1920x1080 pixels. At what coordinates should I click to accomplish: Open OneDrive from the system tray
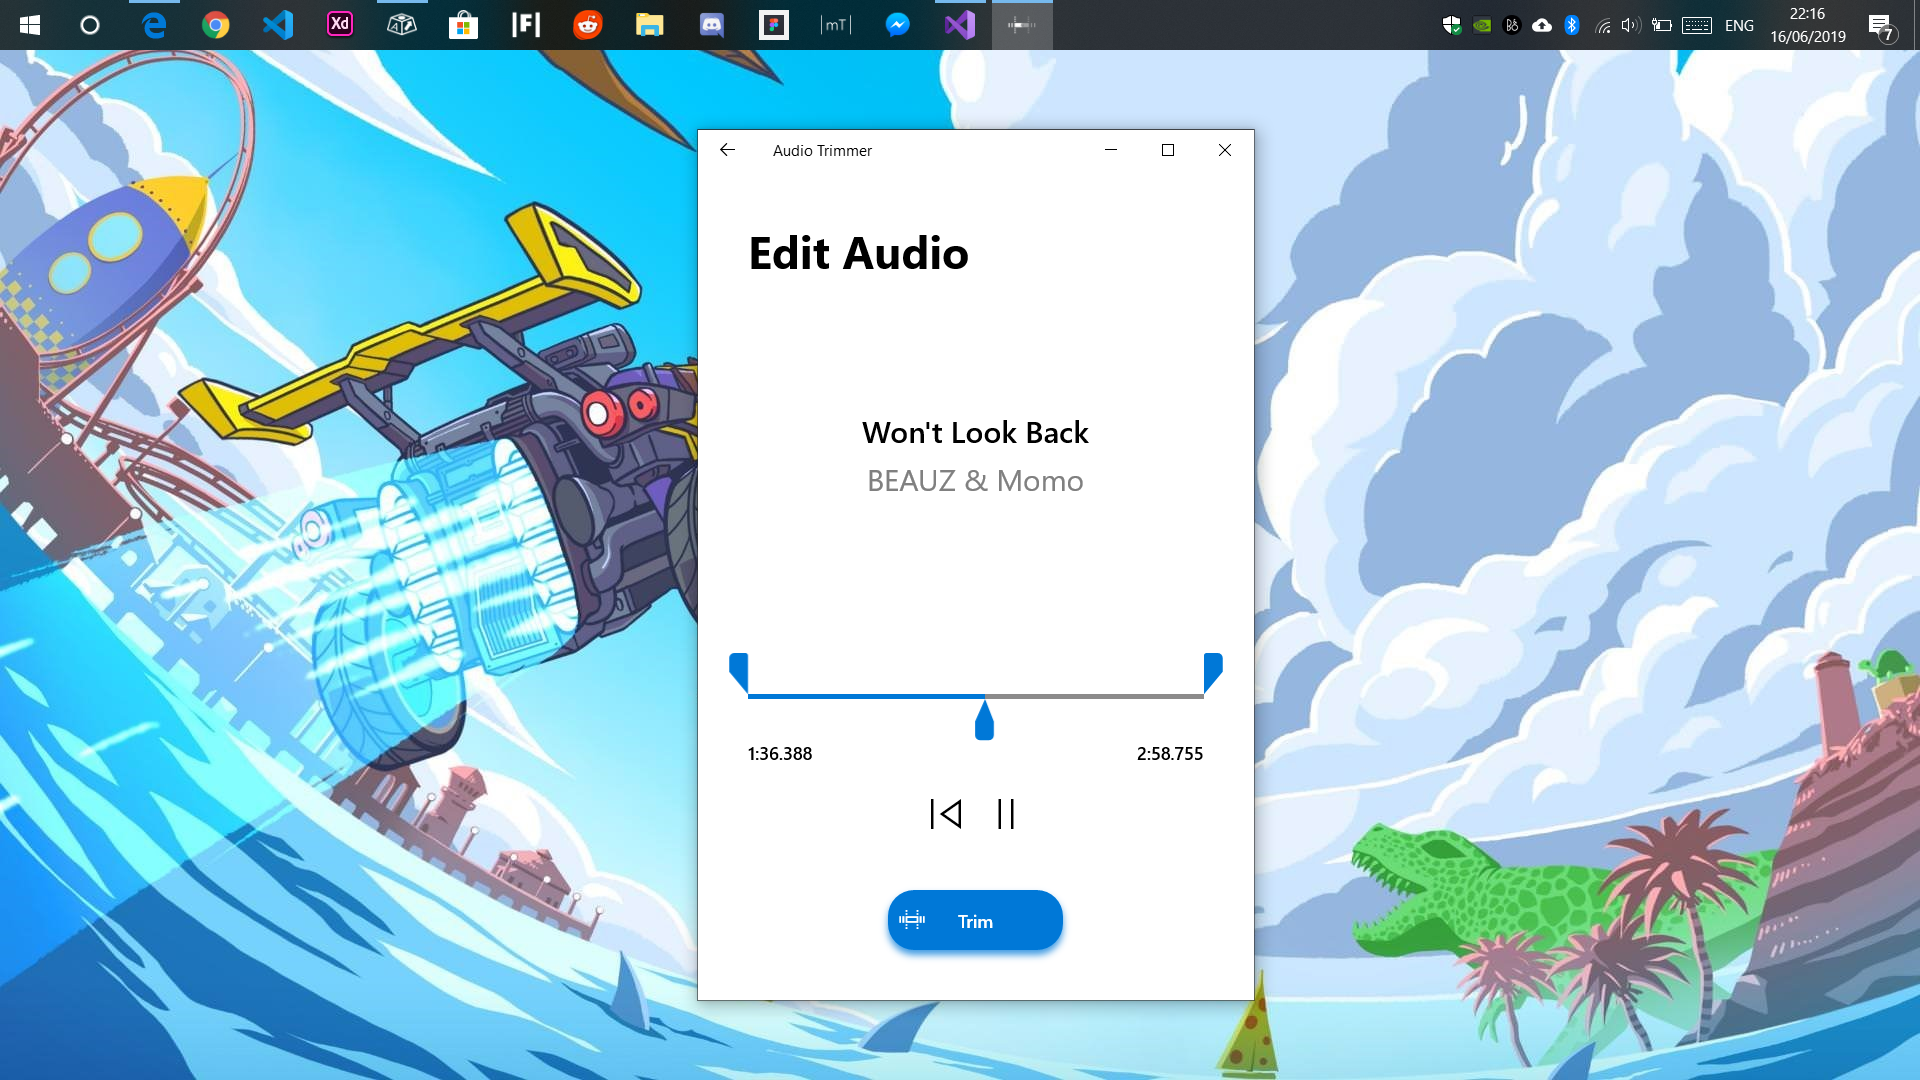pyautogui.click(x=1542, y=25)
